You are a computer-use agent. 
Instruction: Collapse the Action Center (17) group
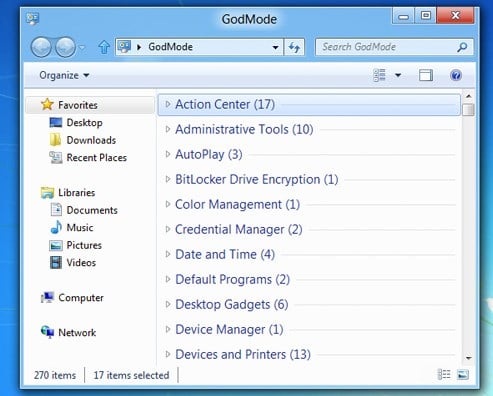(168, 104)
